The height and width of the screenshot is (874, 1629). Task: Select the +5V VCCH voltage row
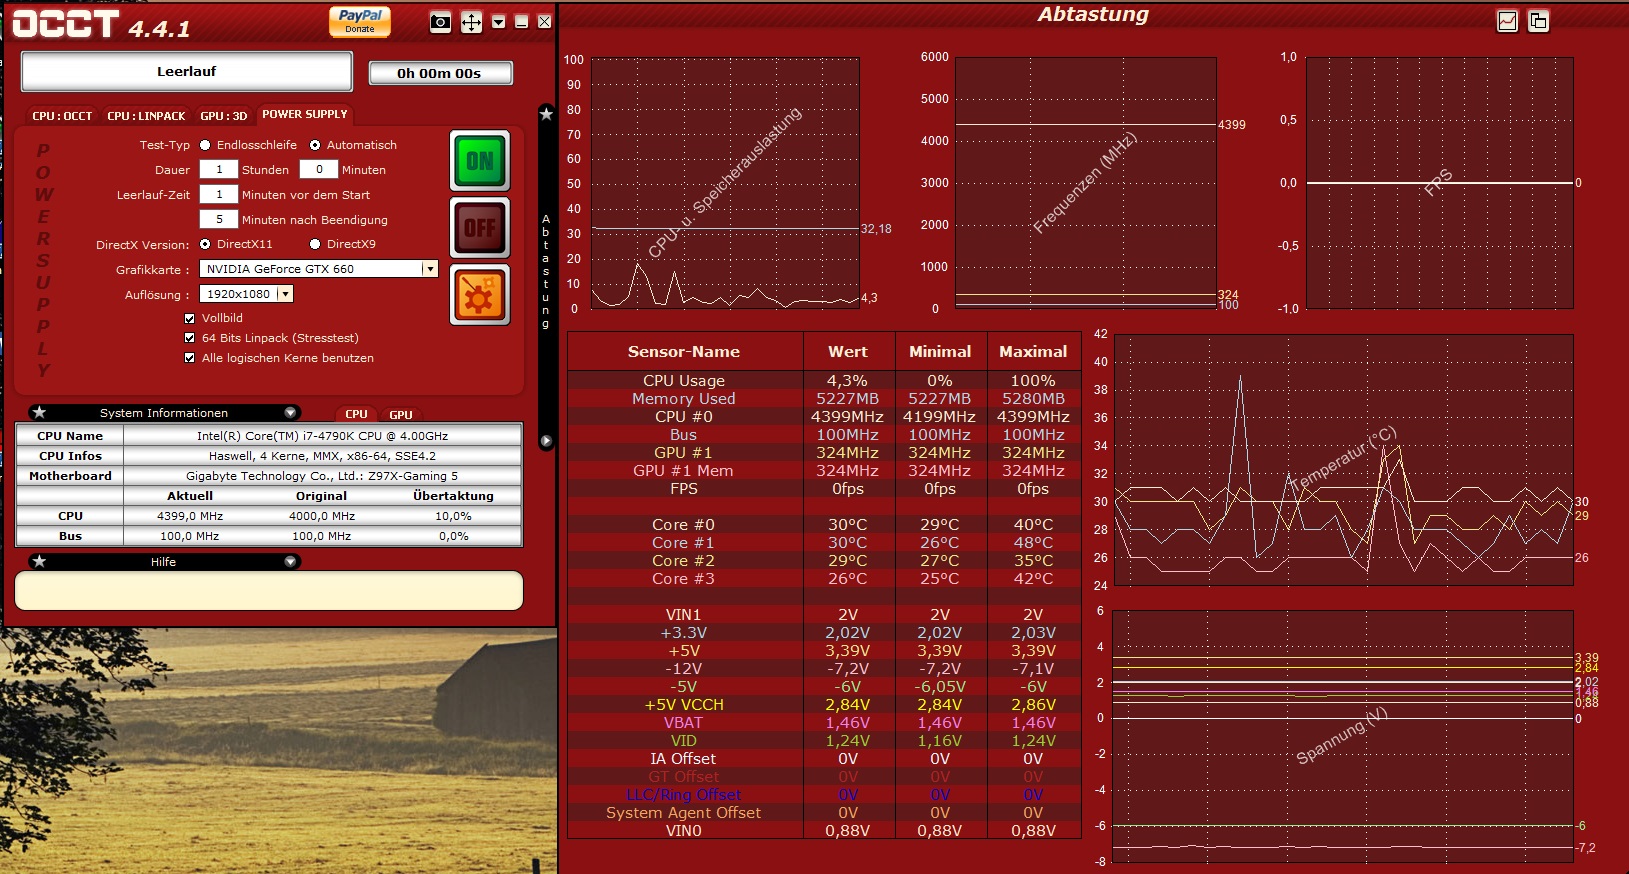click(824, 705)
